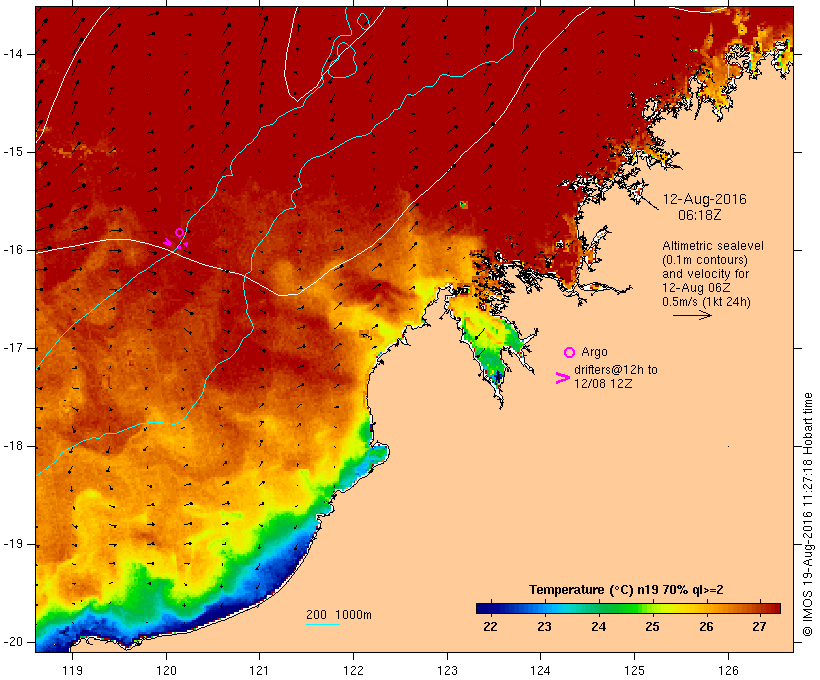Click the Argo float marker on the map
The width and height of the screenshot is (820, 680).
click(179, 232)
